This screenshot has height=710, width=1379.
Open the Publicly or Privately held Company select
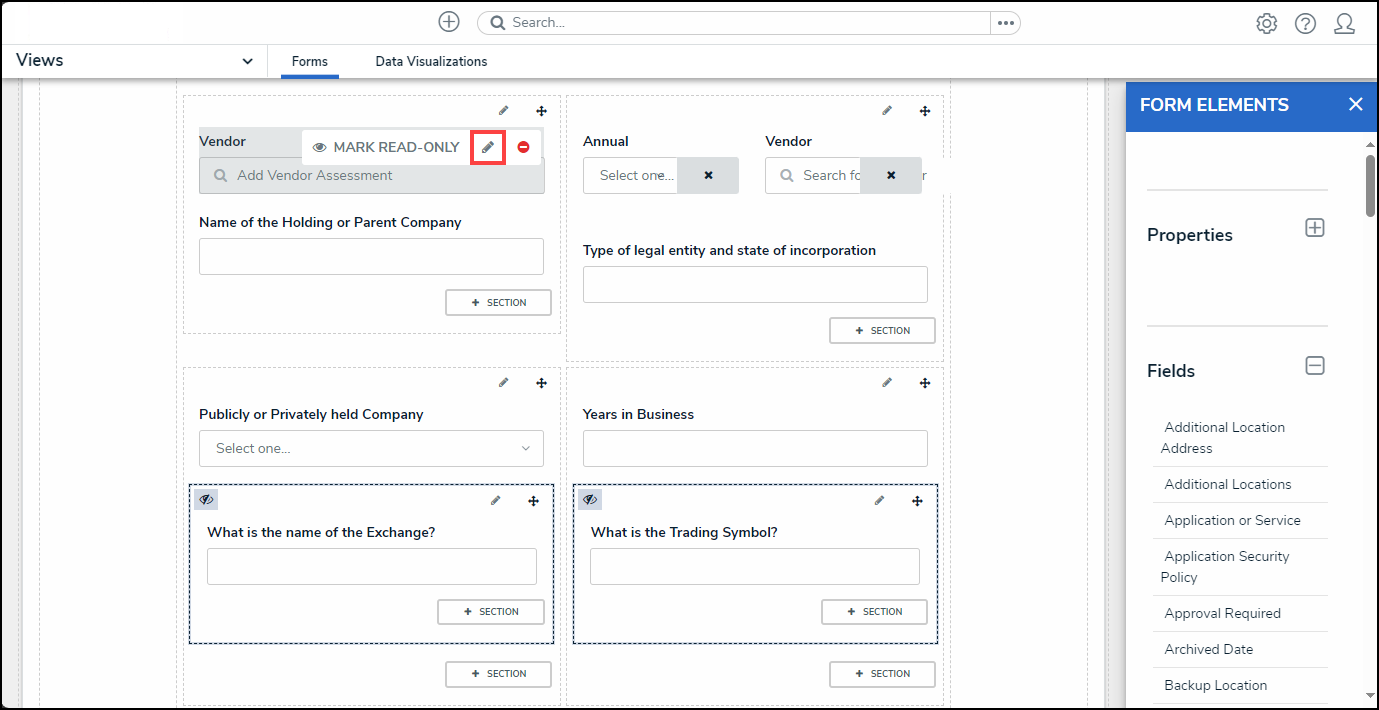pos(371,448)
